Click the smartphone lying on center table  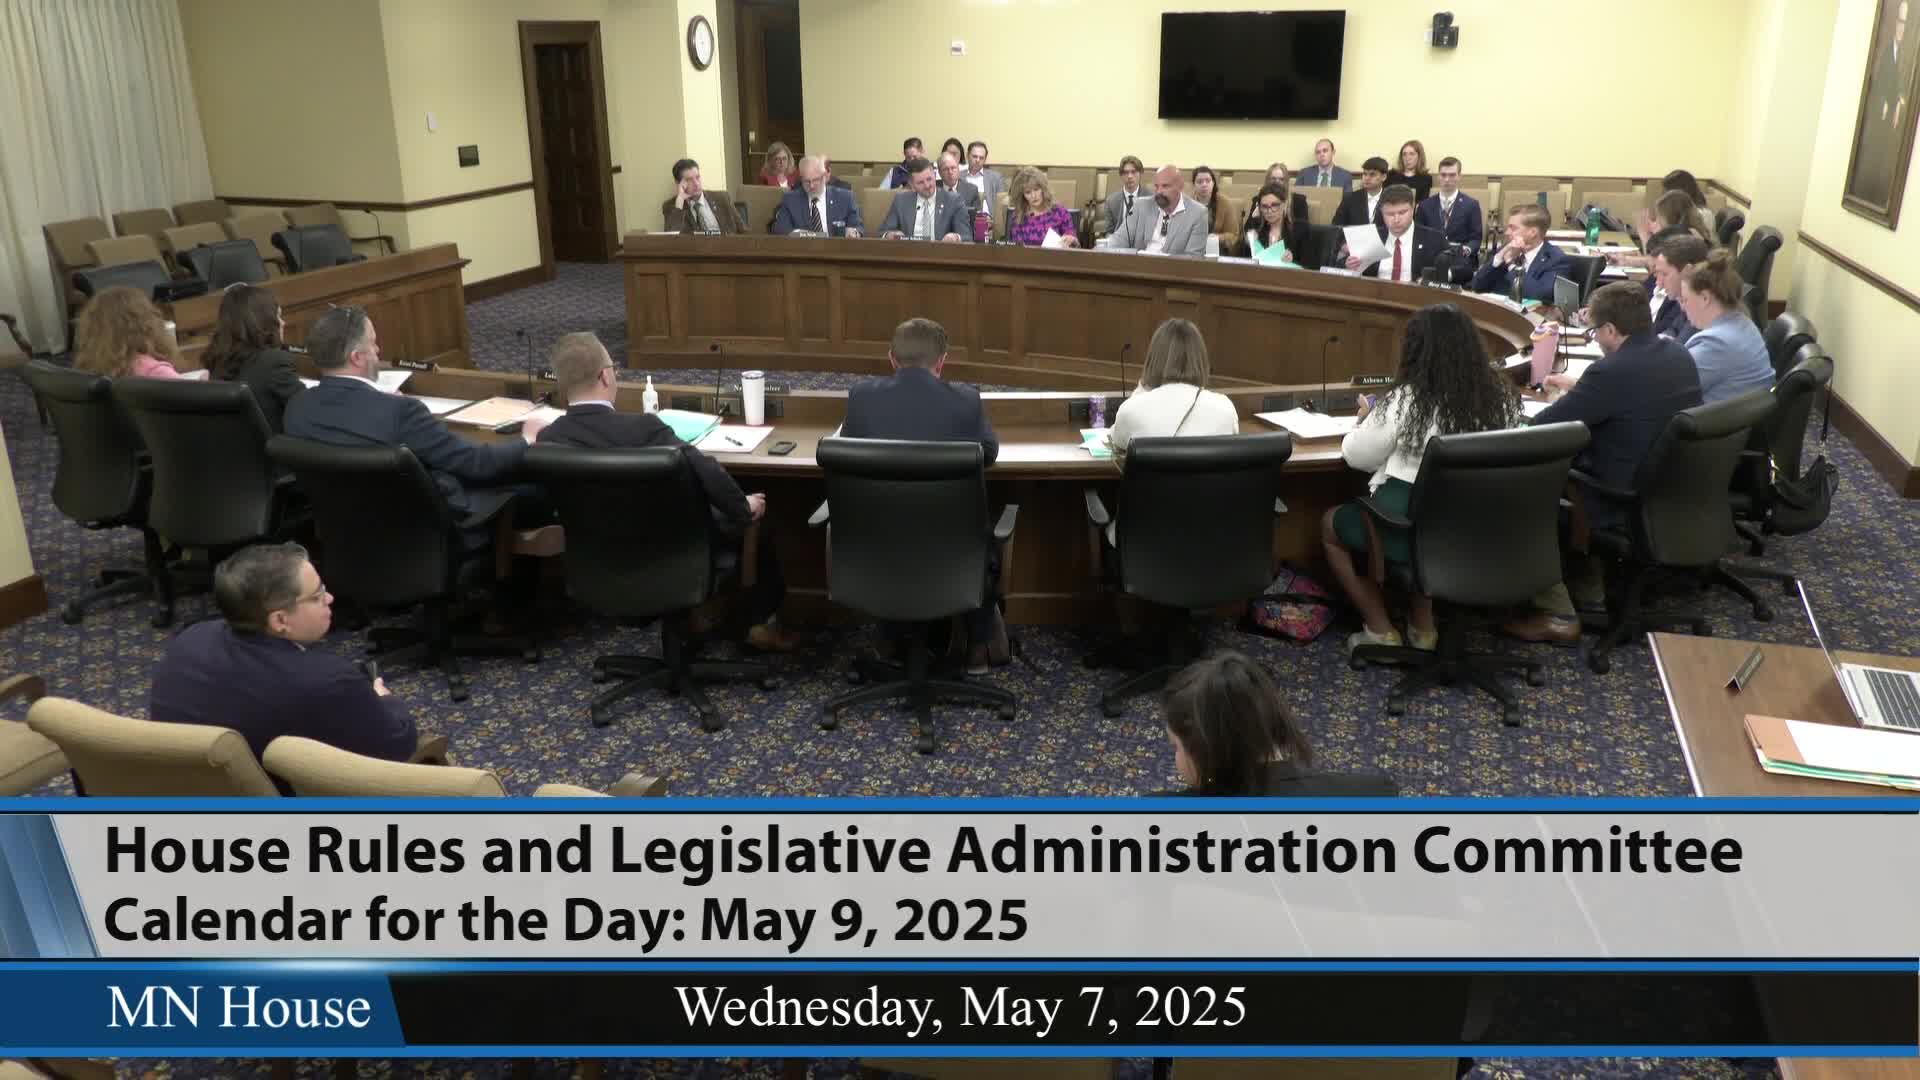(783, 446)
